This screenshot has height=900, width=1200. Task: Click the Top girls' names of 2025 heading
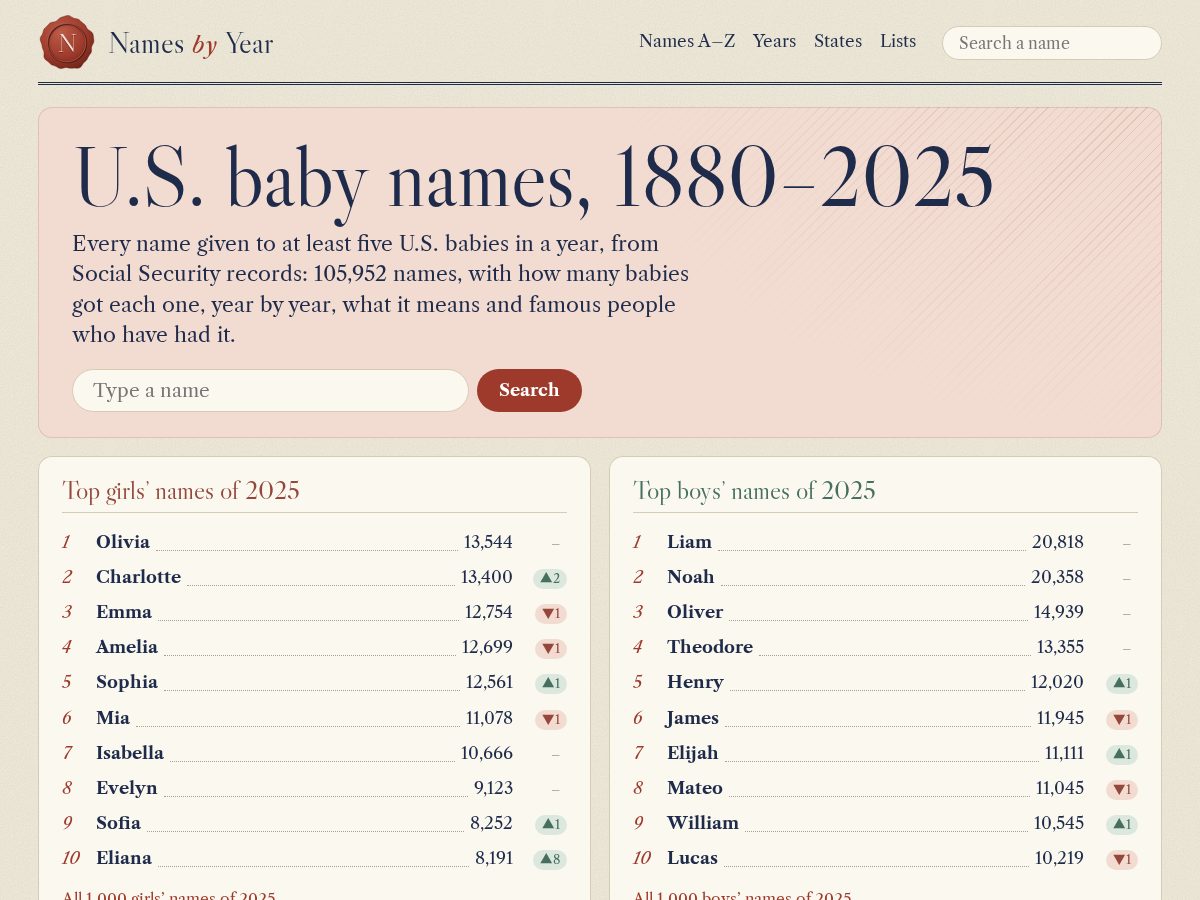click(181, 491)
